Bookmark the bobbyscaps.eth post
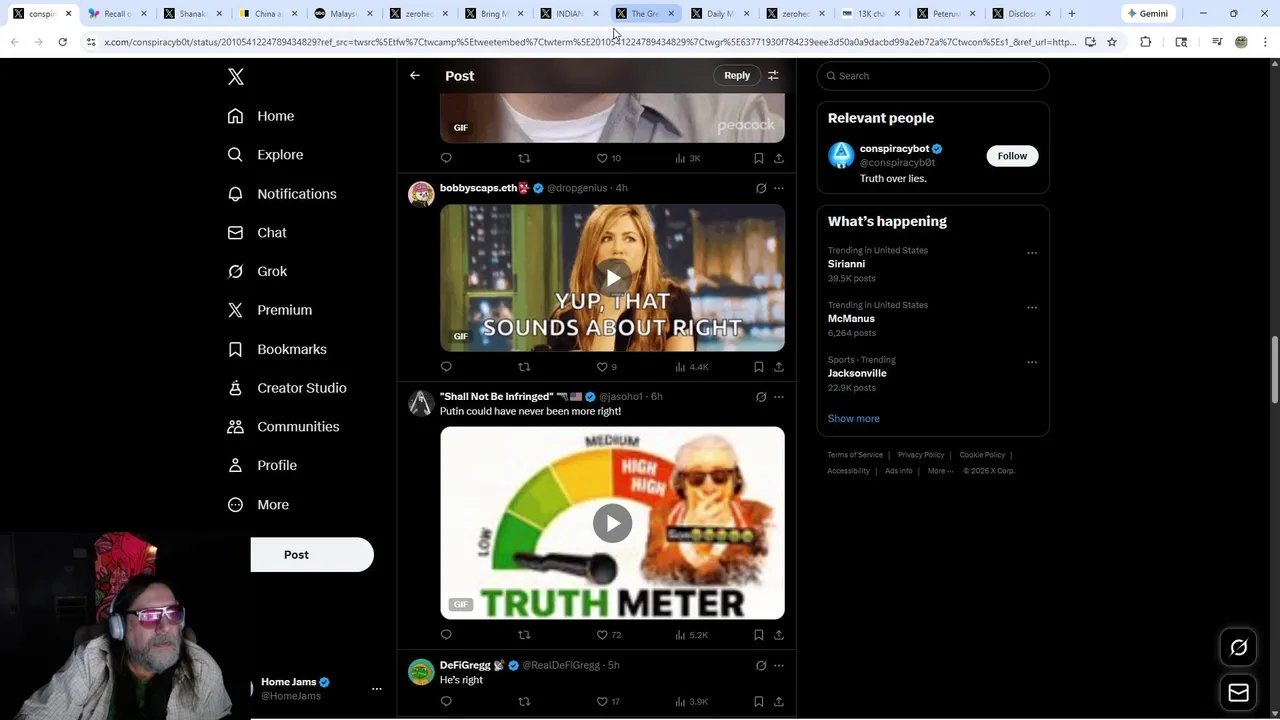This screenshot has height=720, width=1280. [x=759, y=367]
